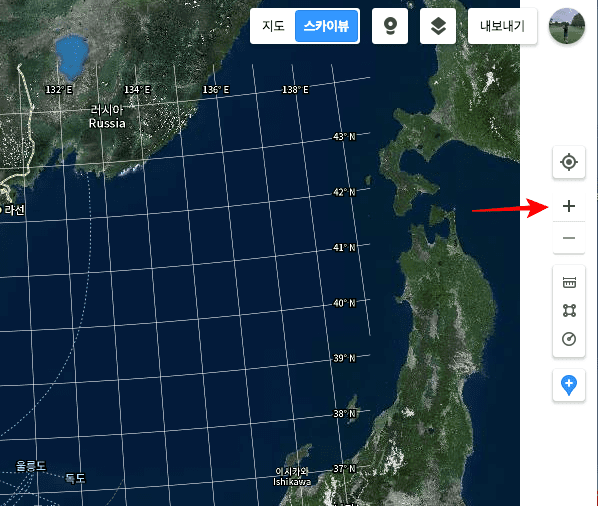The image size is (598, 506).
Task: Click the 43° N latitude label
Action: (x=344, y=137)
